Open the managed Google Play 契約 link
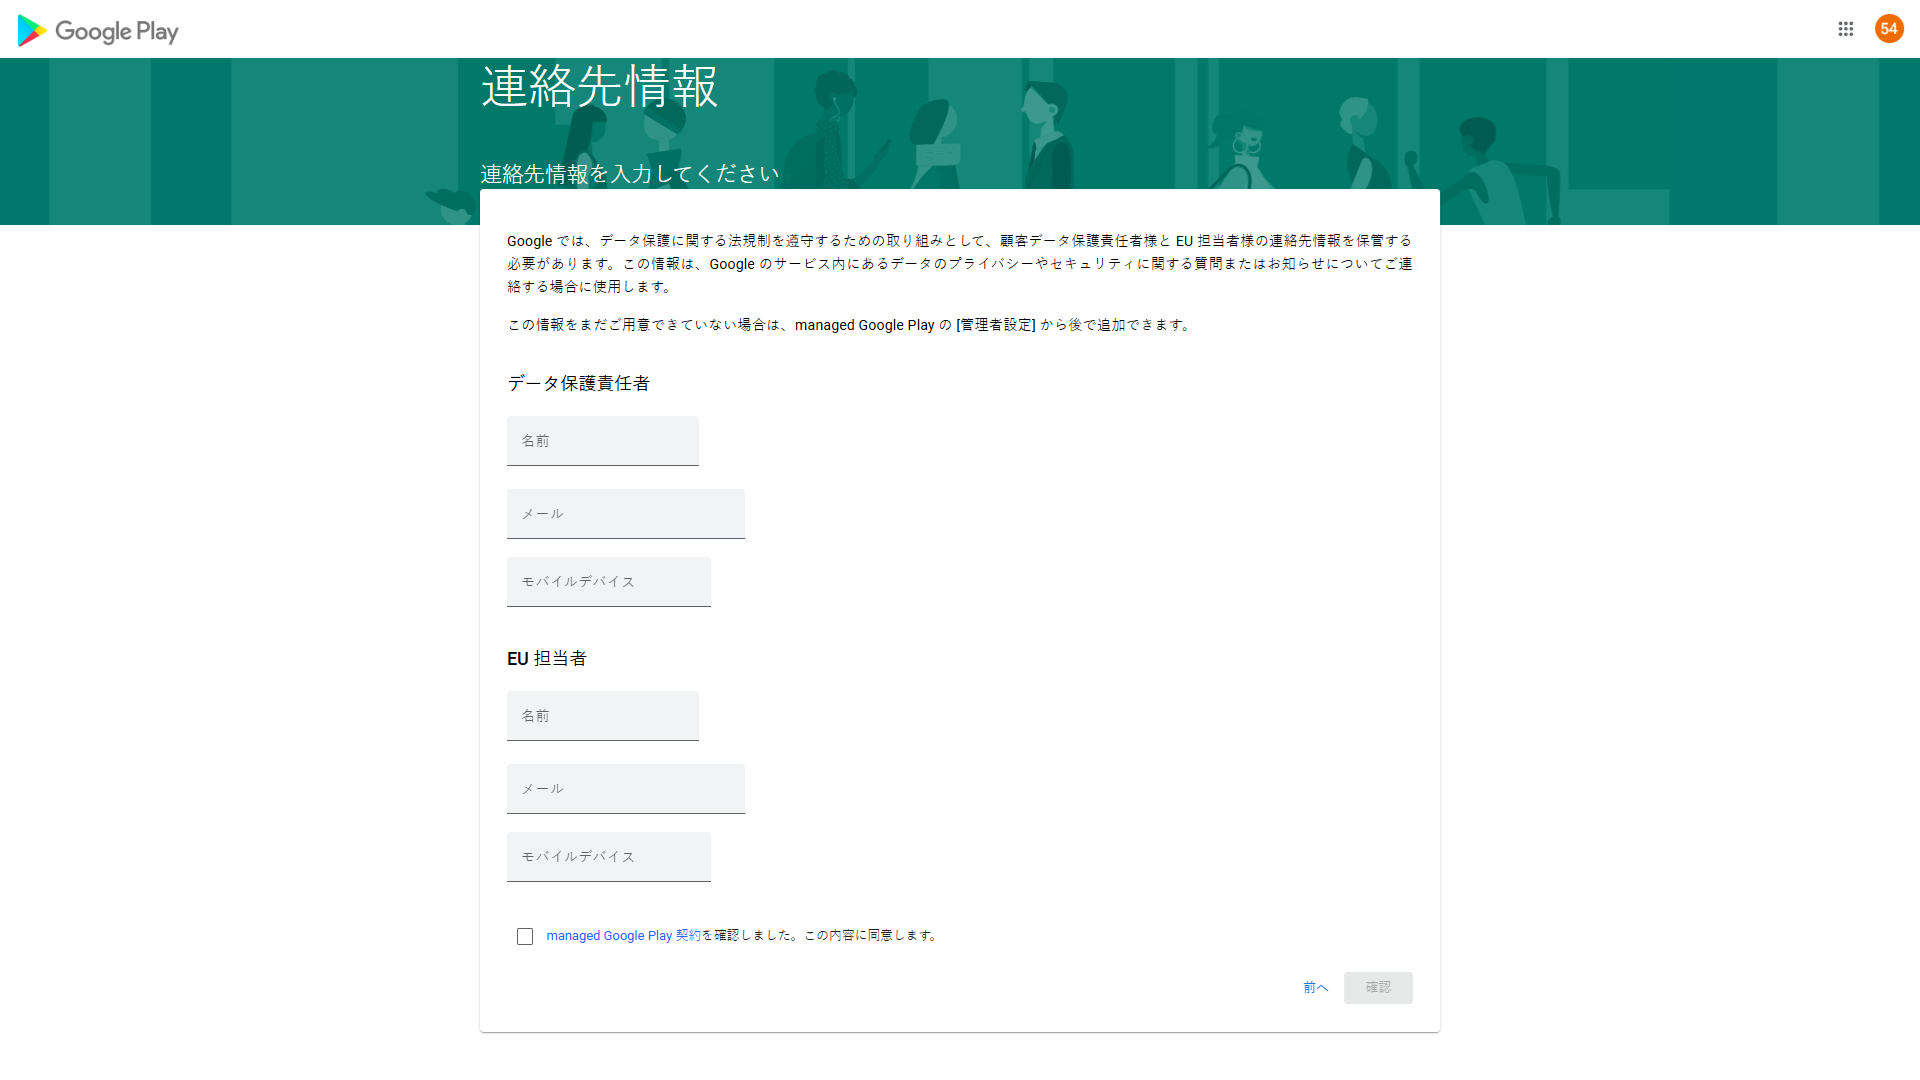1920x1080 pixels. pyautogui.click(x=623, y=936)
